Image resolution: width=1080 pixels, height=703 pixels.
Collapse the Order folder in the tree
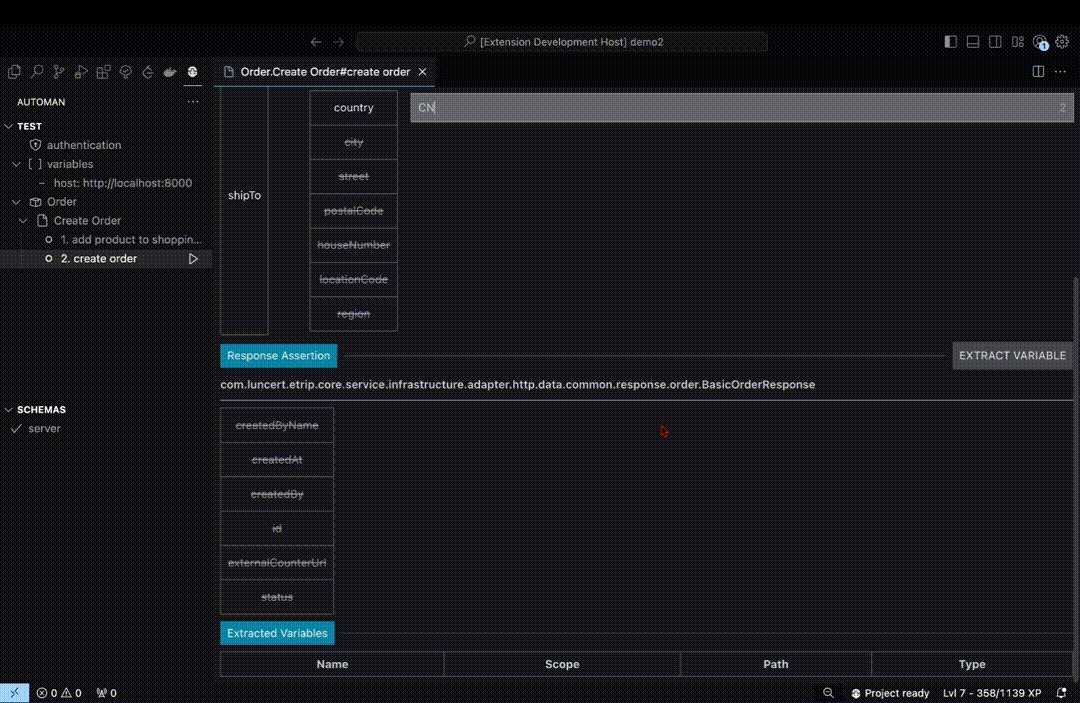16,201
